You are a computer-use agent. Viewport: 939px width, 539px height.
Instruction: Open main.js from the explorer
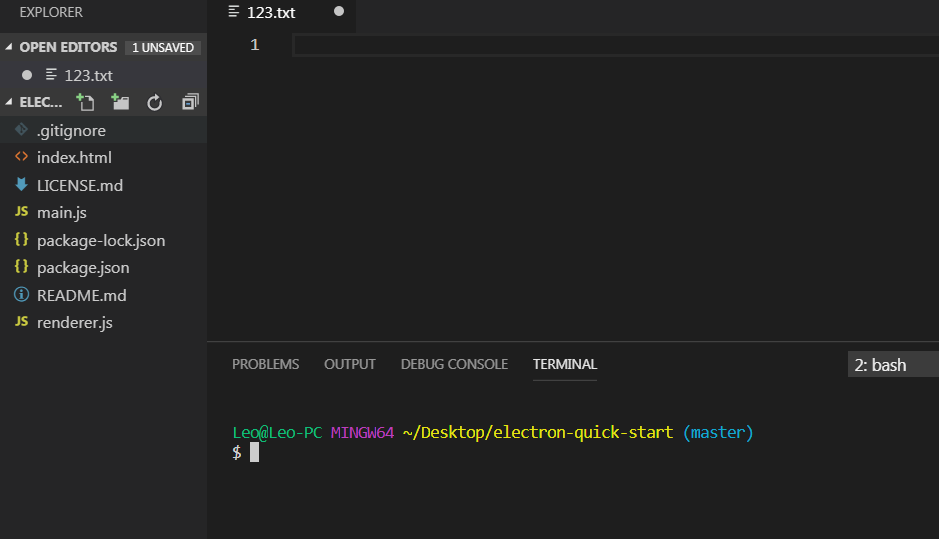tap(104, 213)
